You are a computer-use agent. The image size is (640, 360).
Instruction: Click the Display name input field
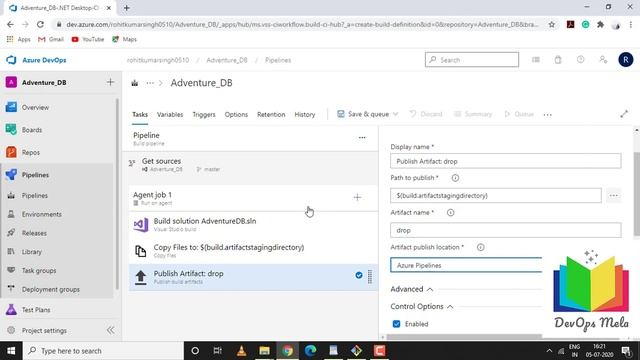(x=506, y=161)
